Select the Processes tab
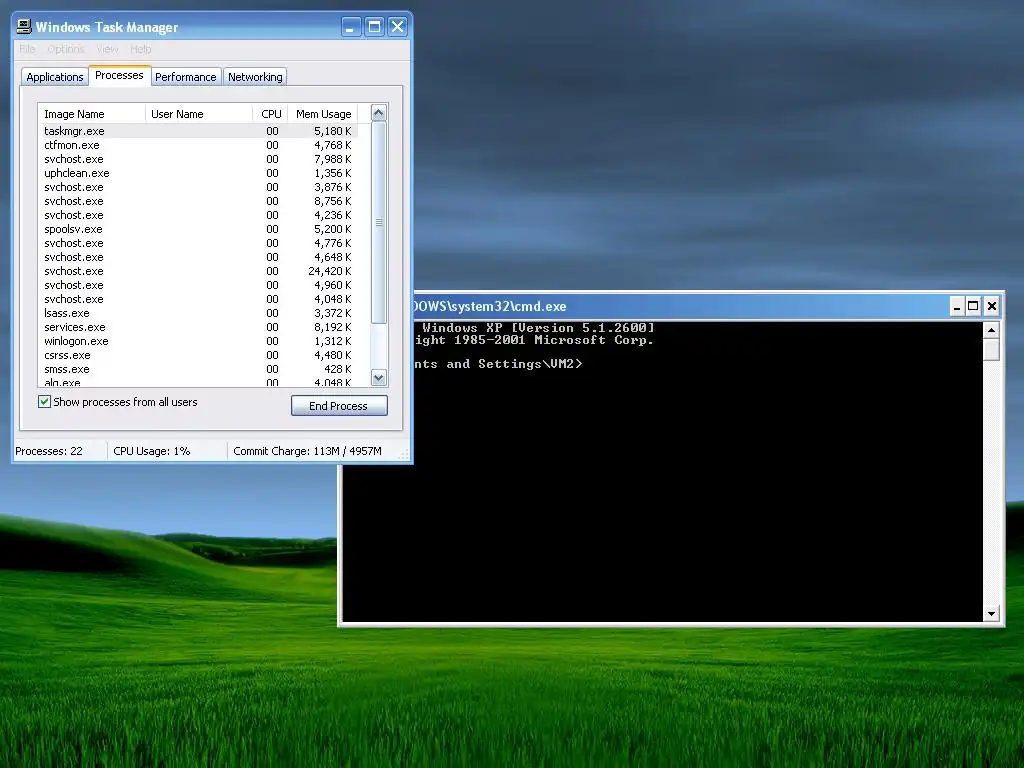1024x768 pixels. click(120, 76)
